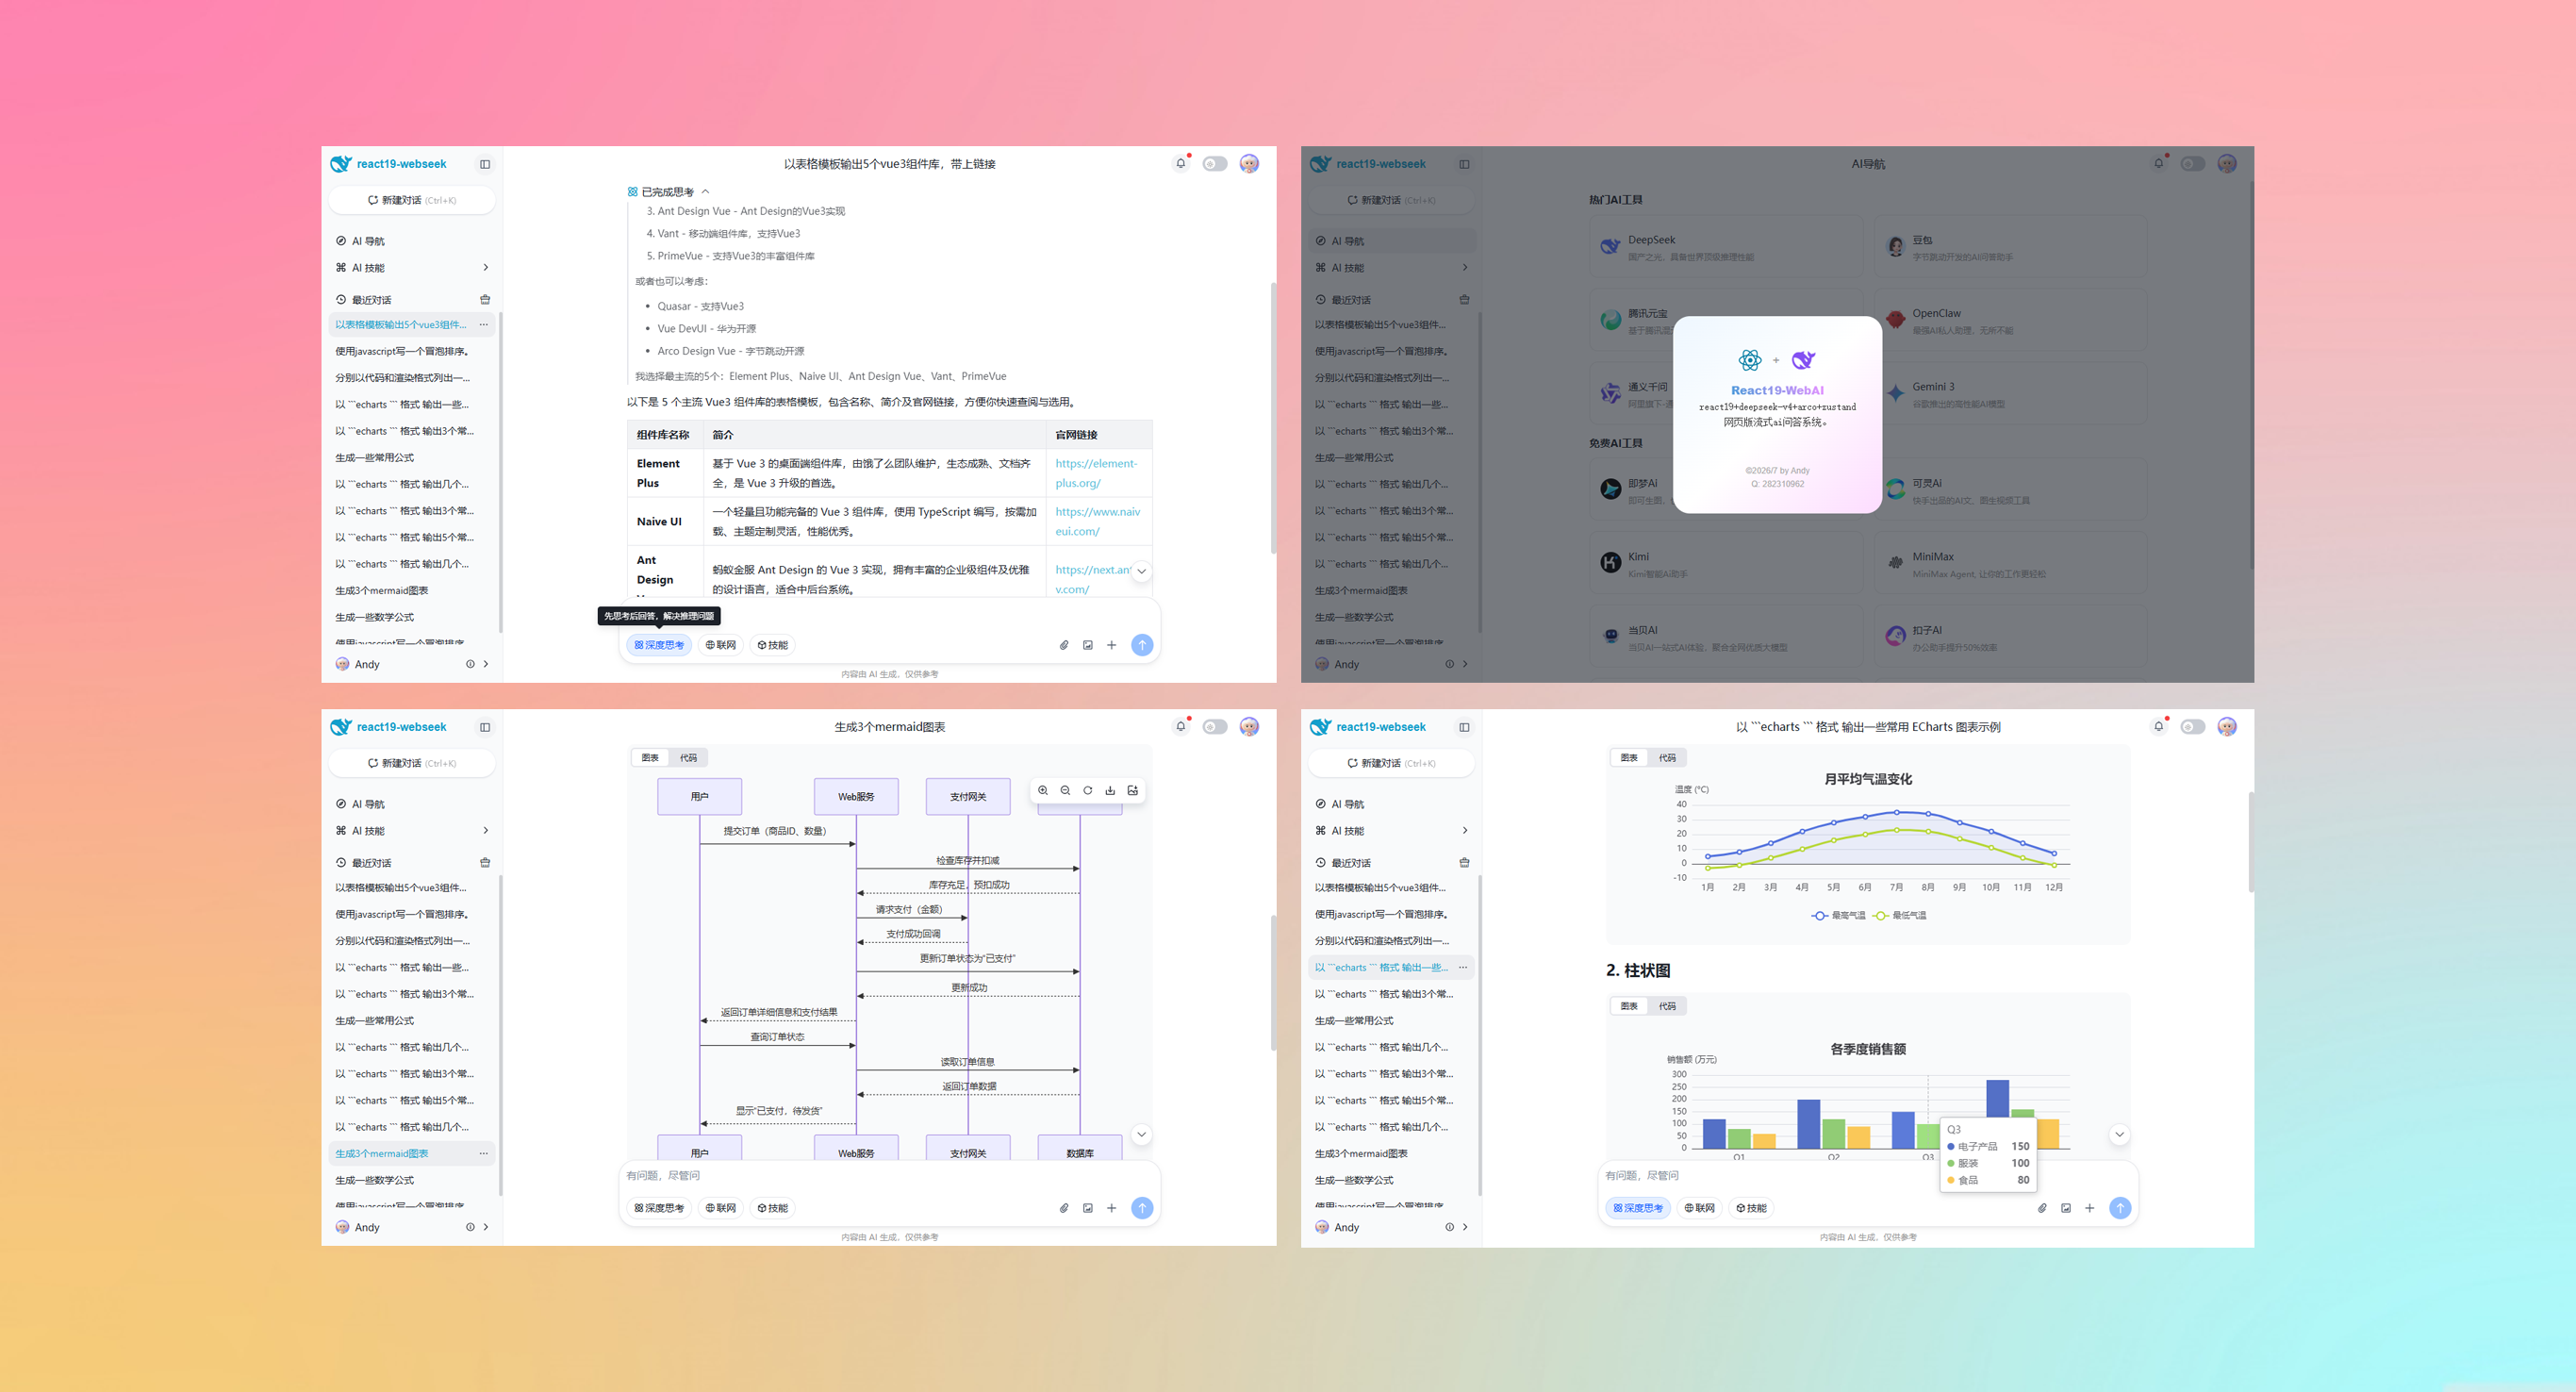
Task: Click the 有问题，尽管问 input in the ECharts chat
Action: [x=1867, y=1175]
